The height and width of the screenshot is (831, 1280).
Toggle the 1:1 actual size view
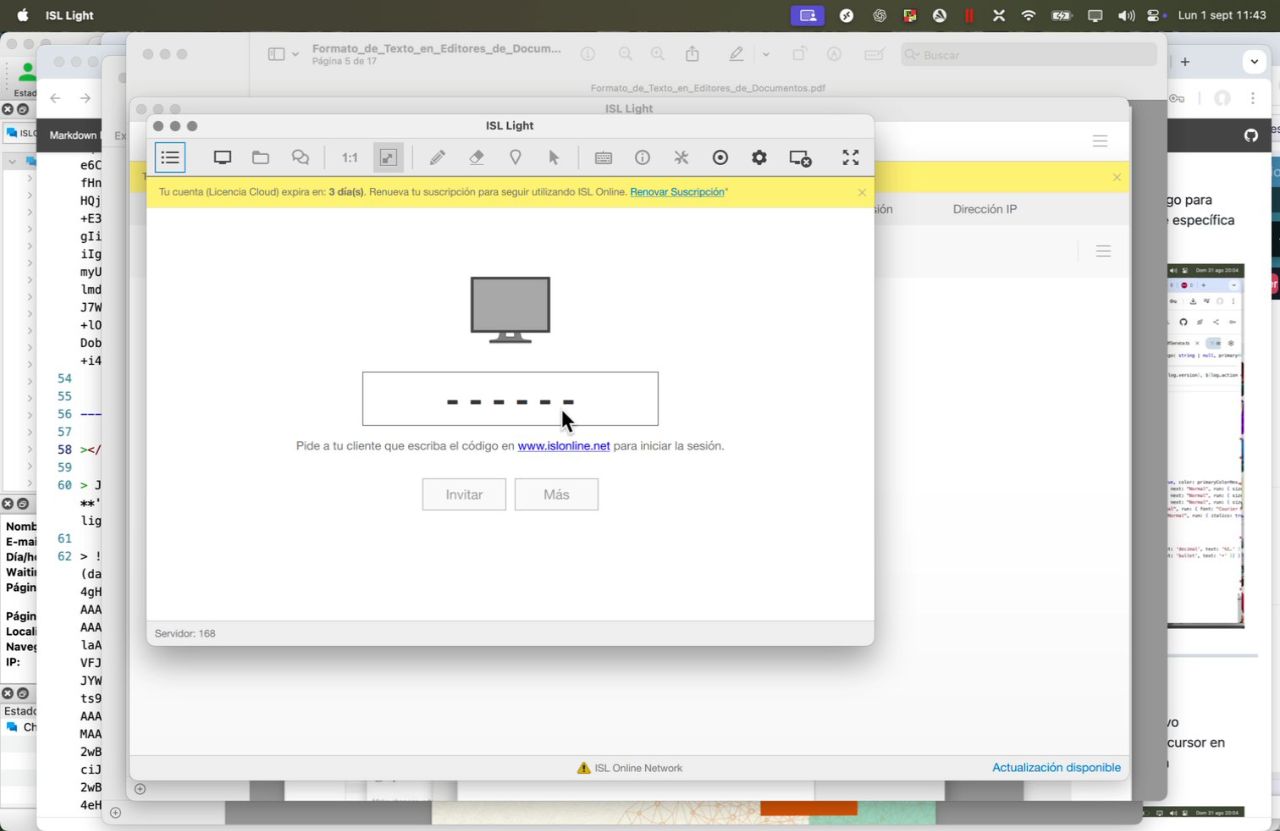349,157
